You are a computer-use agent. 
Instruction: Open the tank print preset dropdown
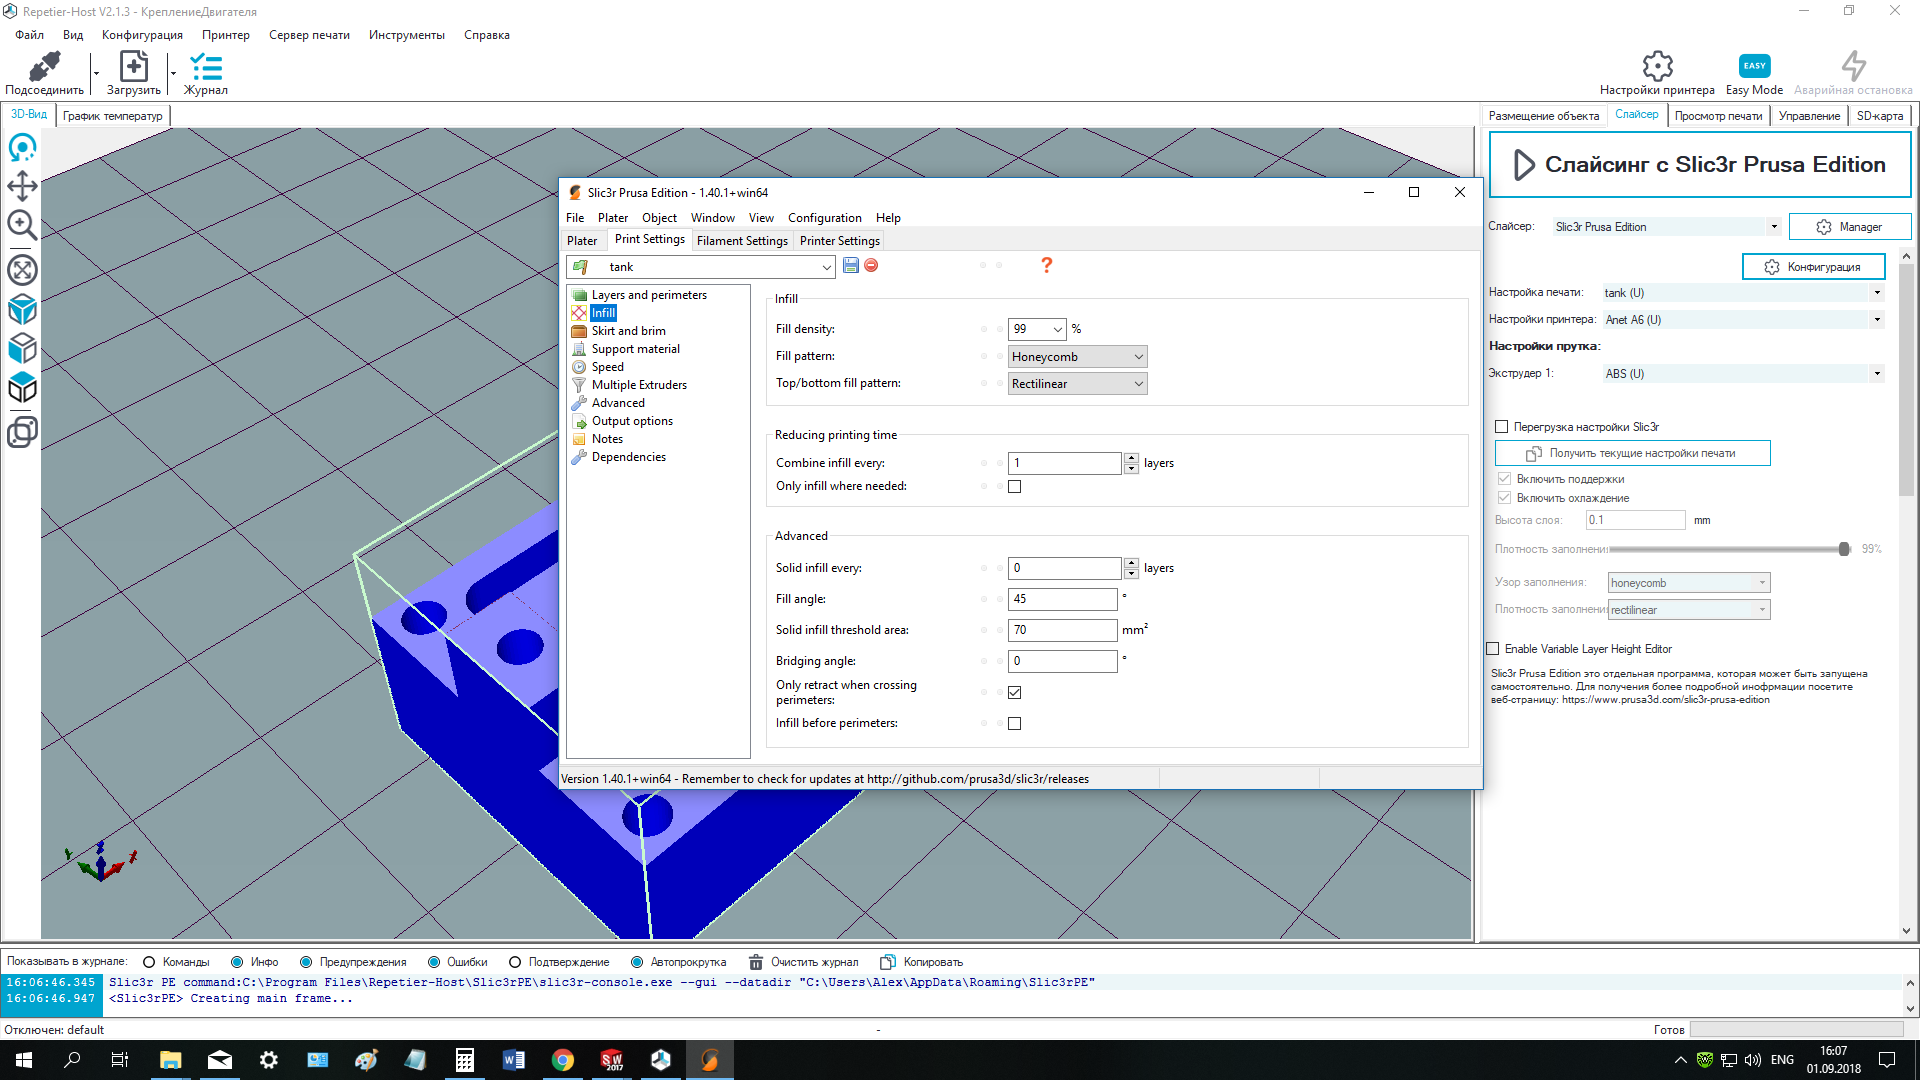[x=826, y=267]
